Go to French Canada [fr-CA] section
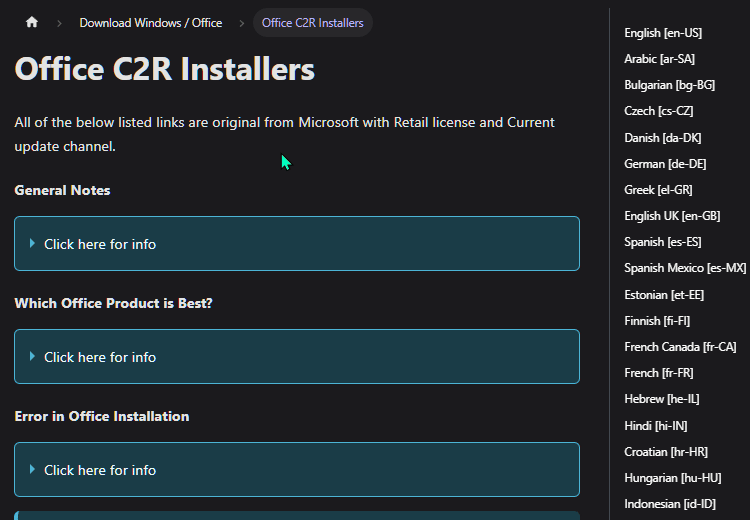750x520 pixels. click(x=680, y=347)
